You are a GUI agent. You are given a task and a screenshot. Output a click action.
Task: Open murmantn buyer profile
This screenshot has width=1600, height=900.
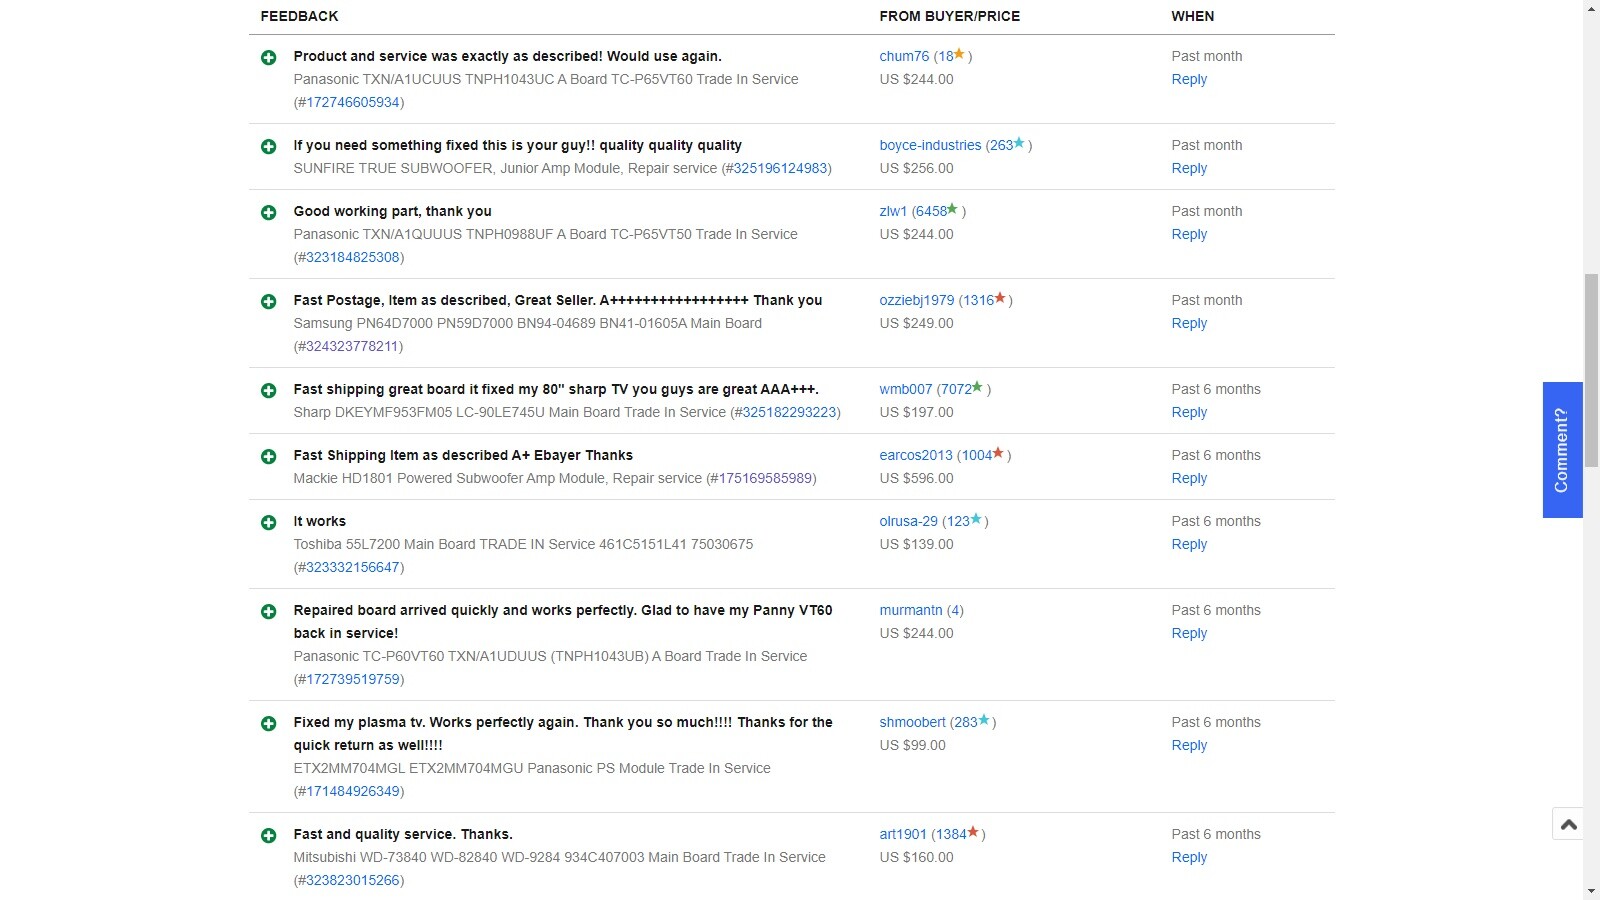(x=911, y=611)
